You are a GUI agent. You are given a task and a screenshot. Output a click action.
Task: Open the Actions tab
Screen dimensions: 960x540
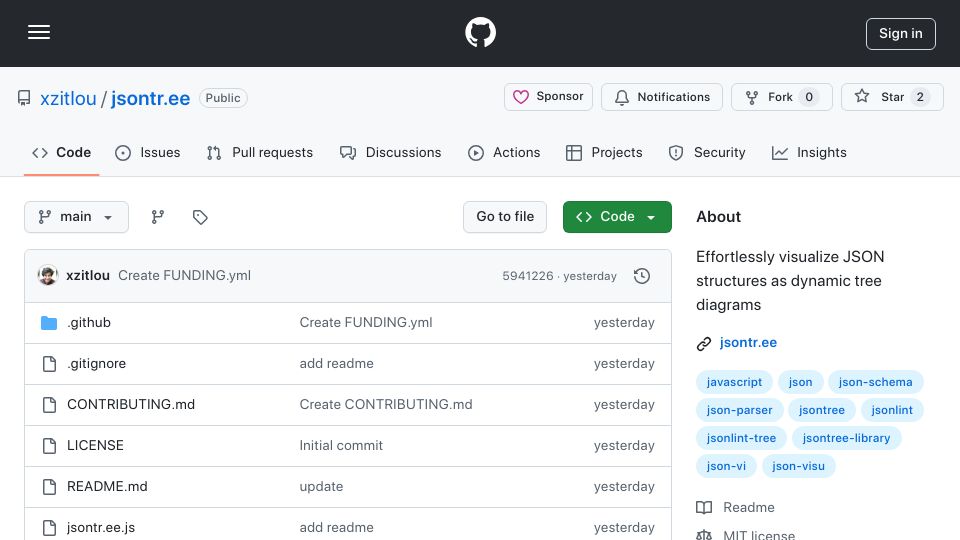[504, 152]
